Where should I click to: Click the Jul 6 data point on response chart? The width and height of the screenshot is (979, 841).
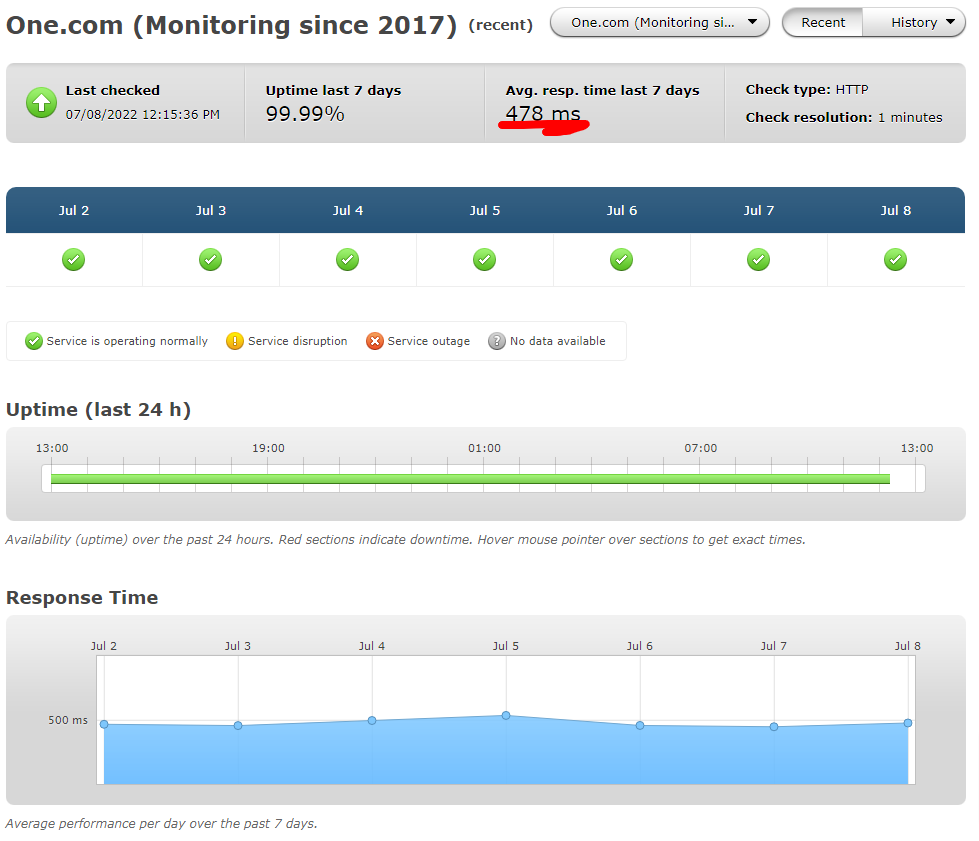click(x=640, y=725)
